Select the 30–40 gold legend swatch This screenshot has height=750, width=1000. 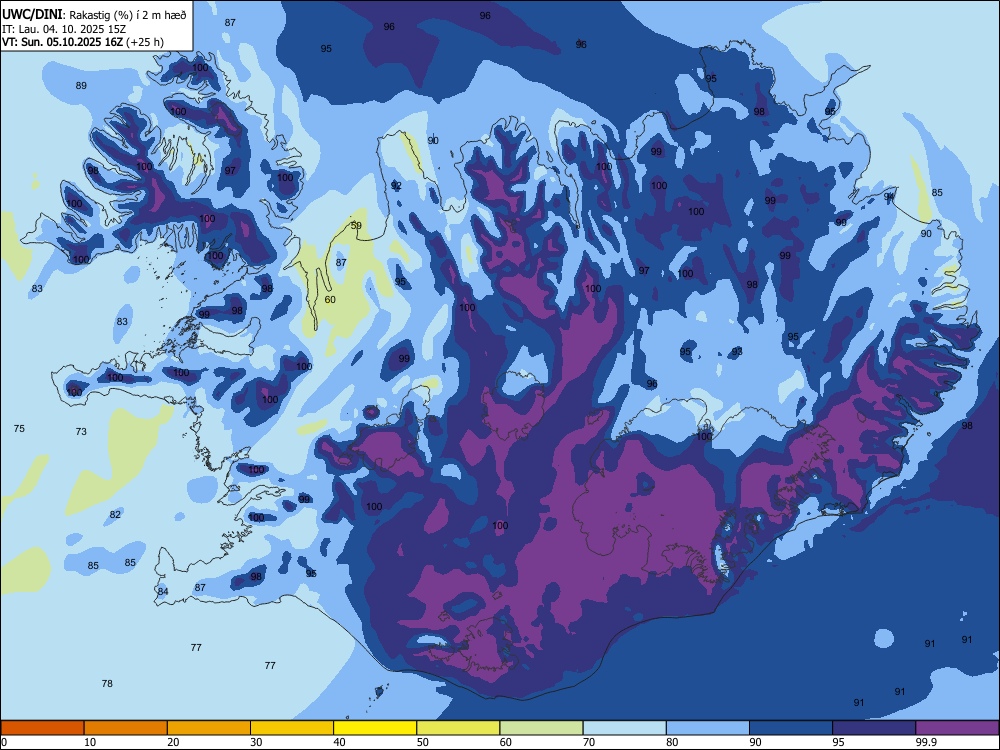click(x=292, y=728)
